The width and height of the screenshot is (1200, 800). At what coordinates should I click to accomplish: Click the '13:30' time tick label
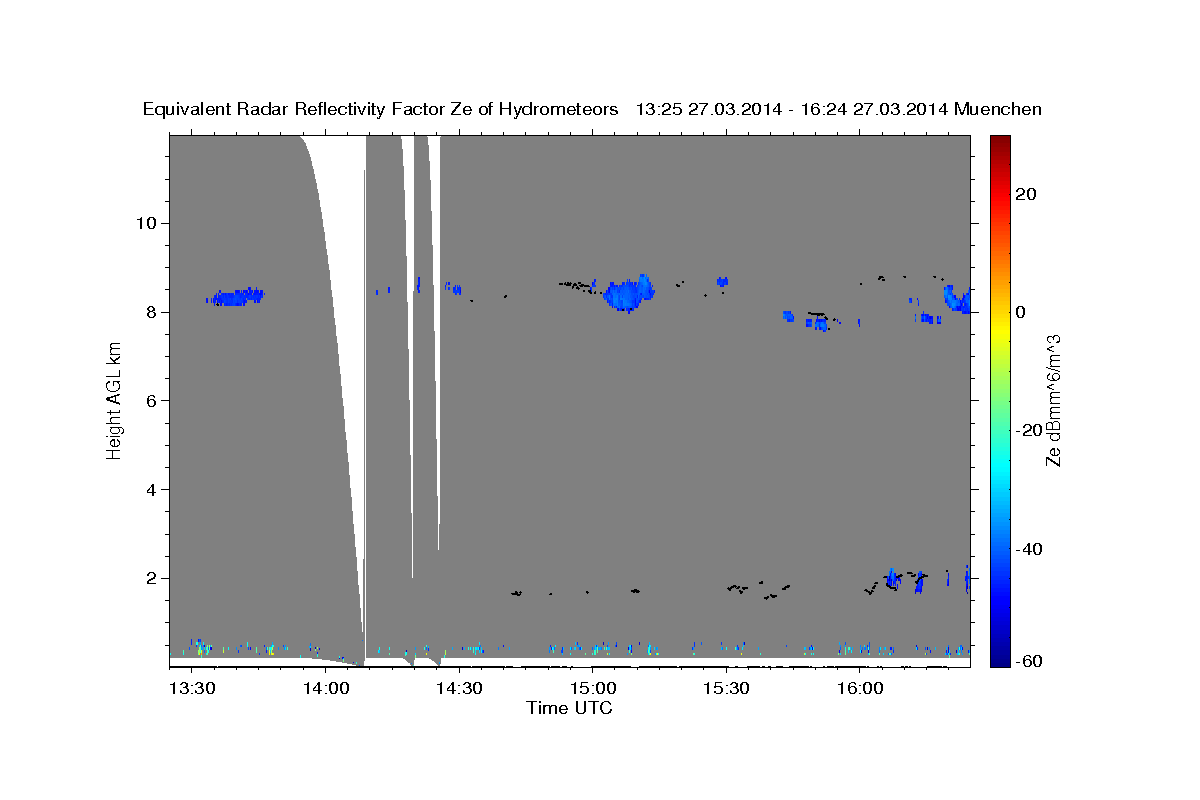pos(191,688)
